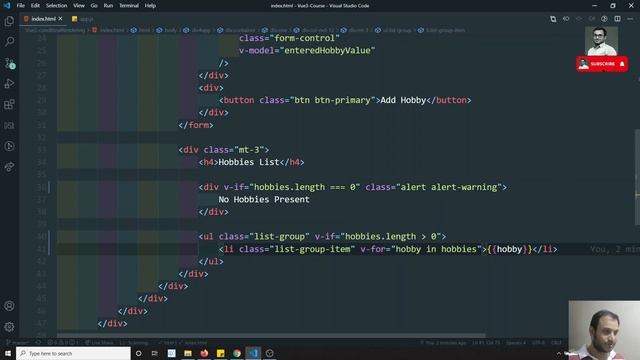Screen dimensions: 640x360
Task: Open the Terminal menu
Action: [x=129, y=6]
